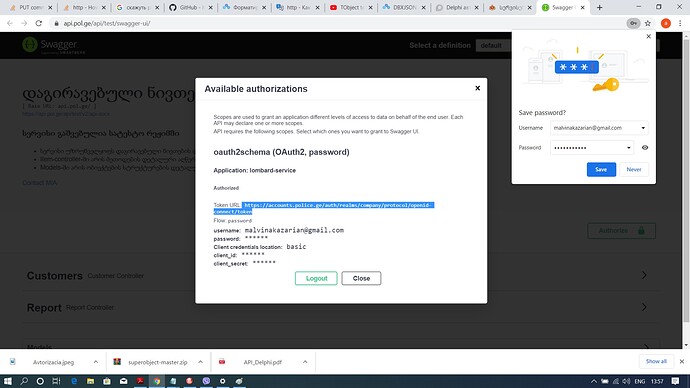The width and height of the screenshot is (690, 388).
Task: Click the password manager key icon
Action: coord(633,23)
